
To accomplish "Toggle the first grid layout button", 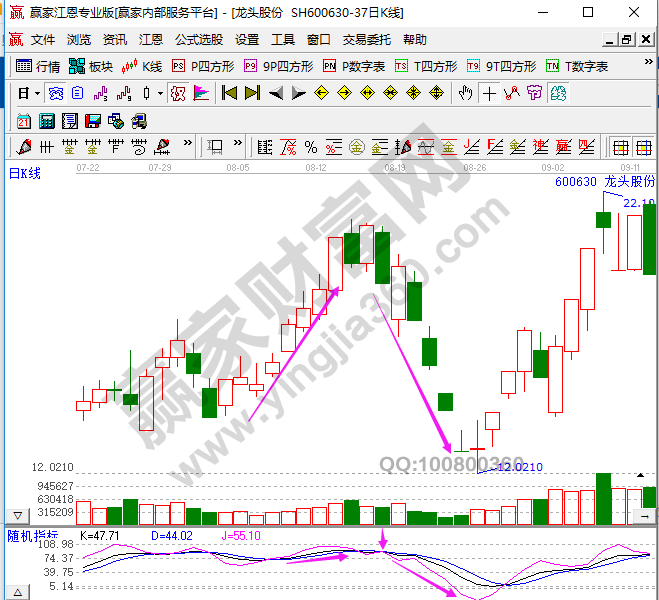I will (x=620, y=148).
